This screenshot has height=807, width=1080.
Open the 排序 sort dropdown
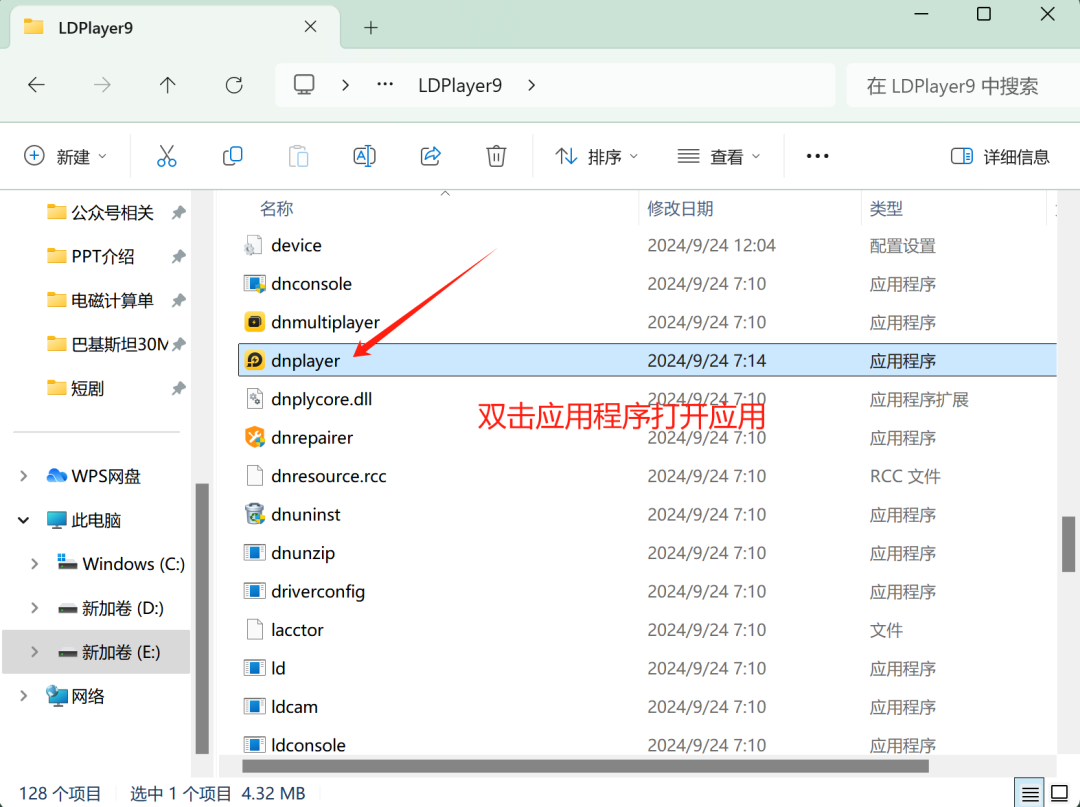tap(596, 156)
